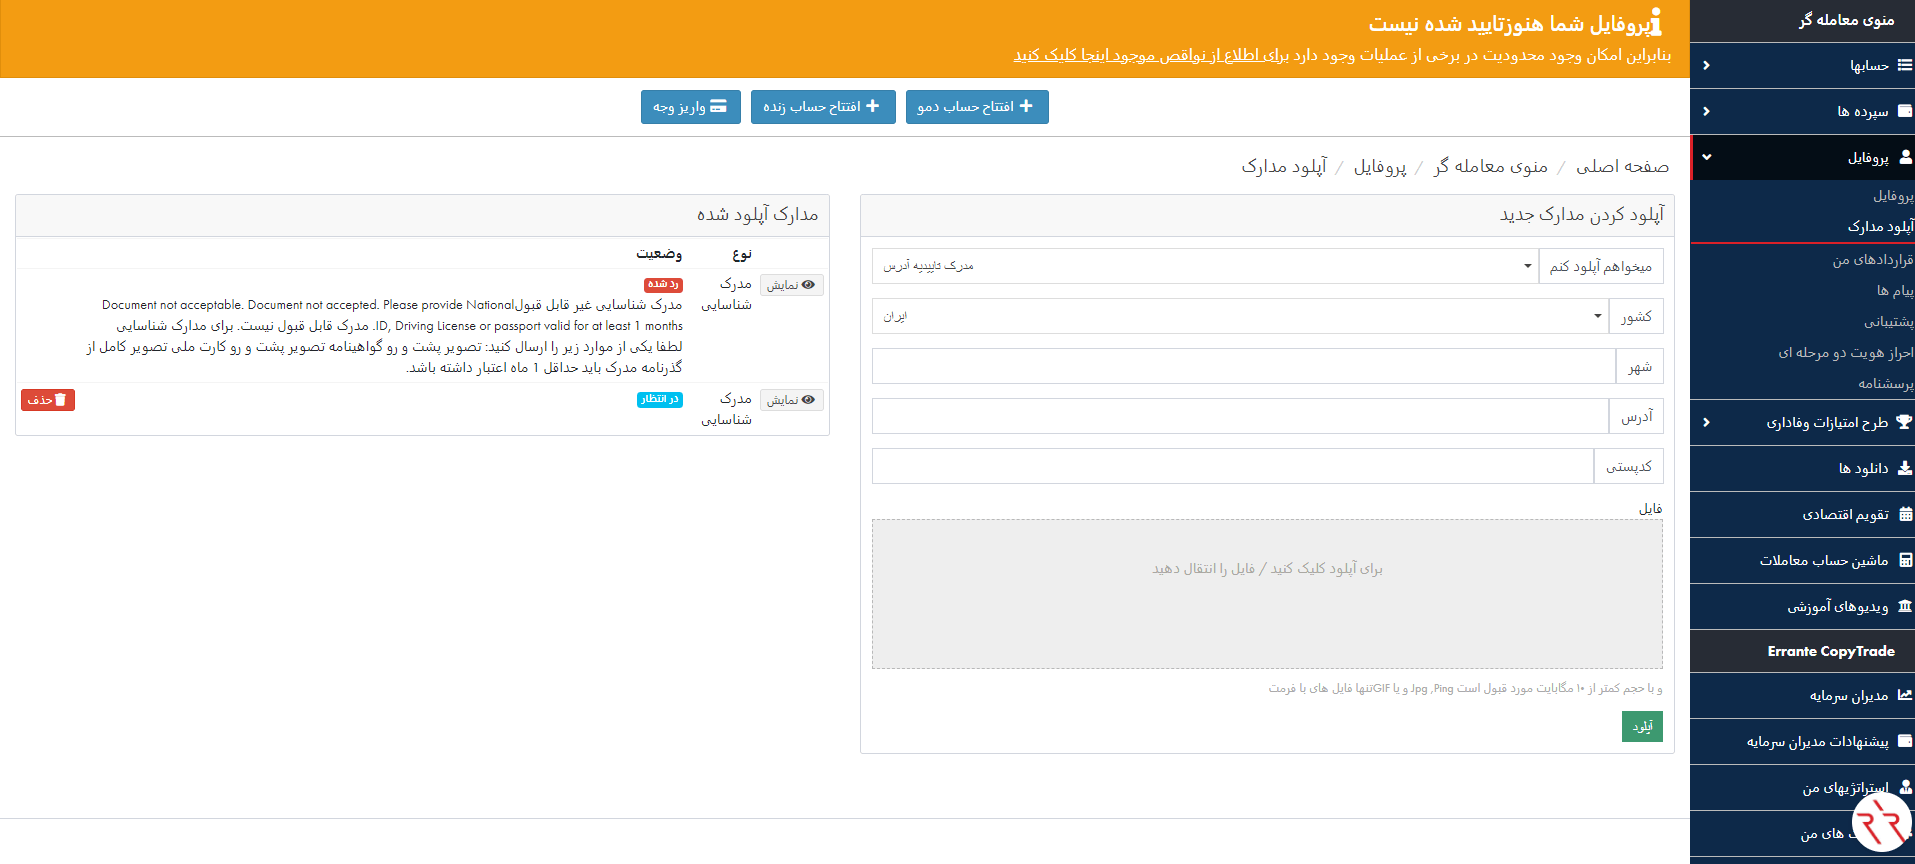Click the مدارک آپلود شده panel title

[757, 214]
